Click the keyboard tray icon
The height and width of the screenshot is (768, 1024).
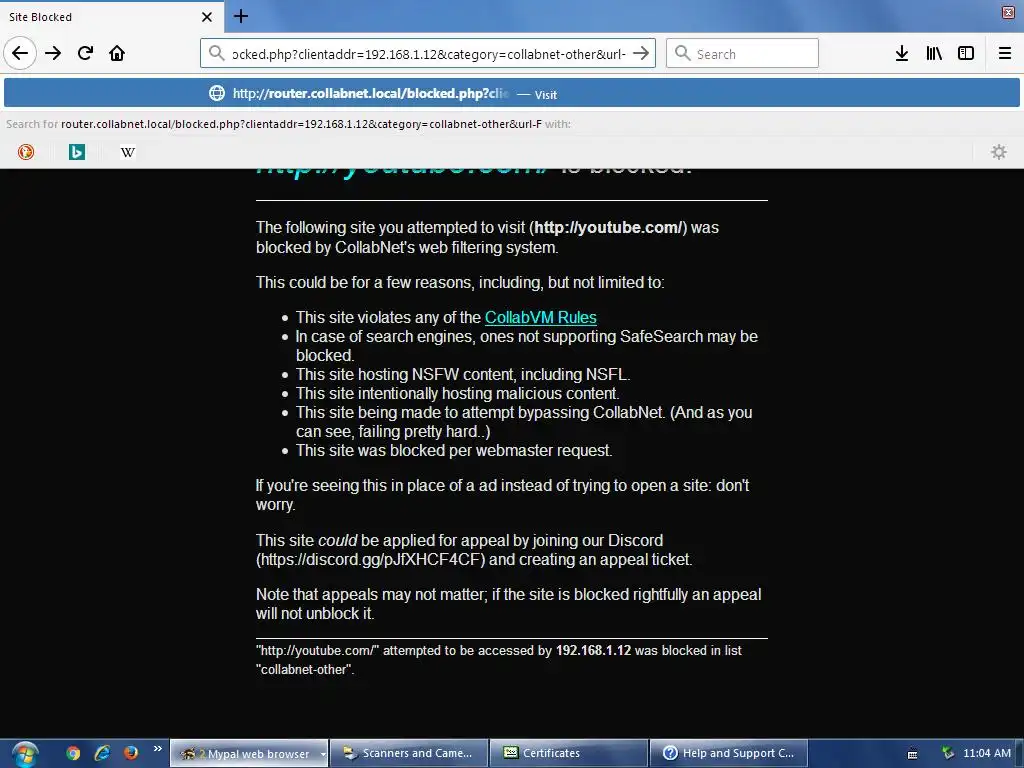point(912,755)
